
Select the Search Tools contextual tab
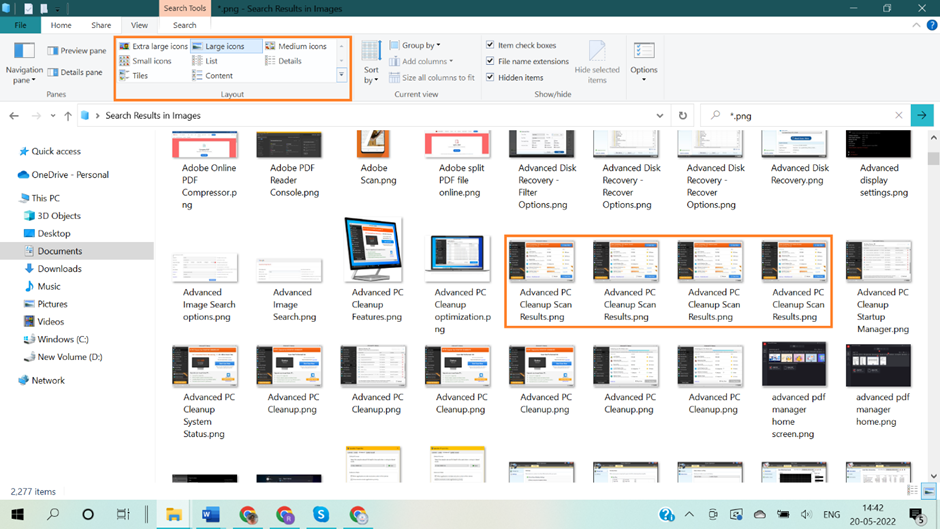click(x=184, y=8)
